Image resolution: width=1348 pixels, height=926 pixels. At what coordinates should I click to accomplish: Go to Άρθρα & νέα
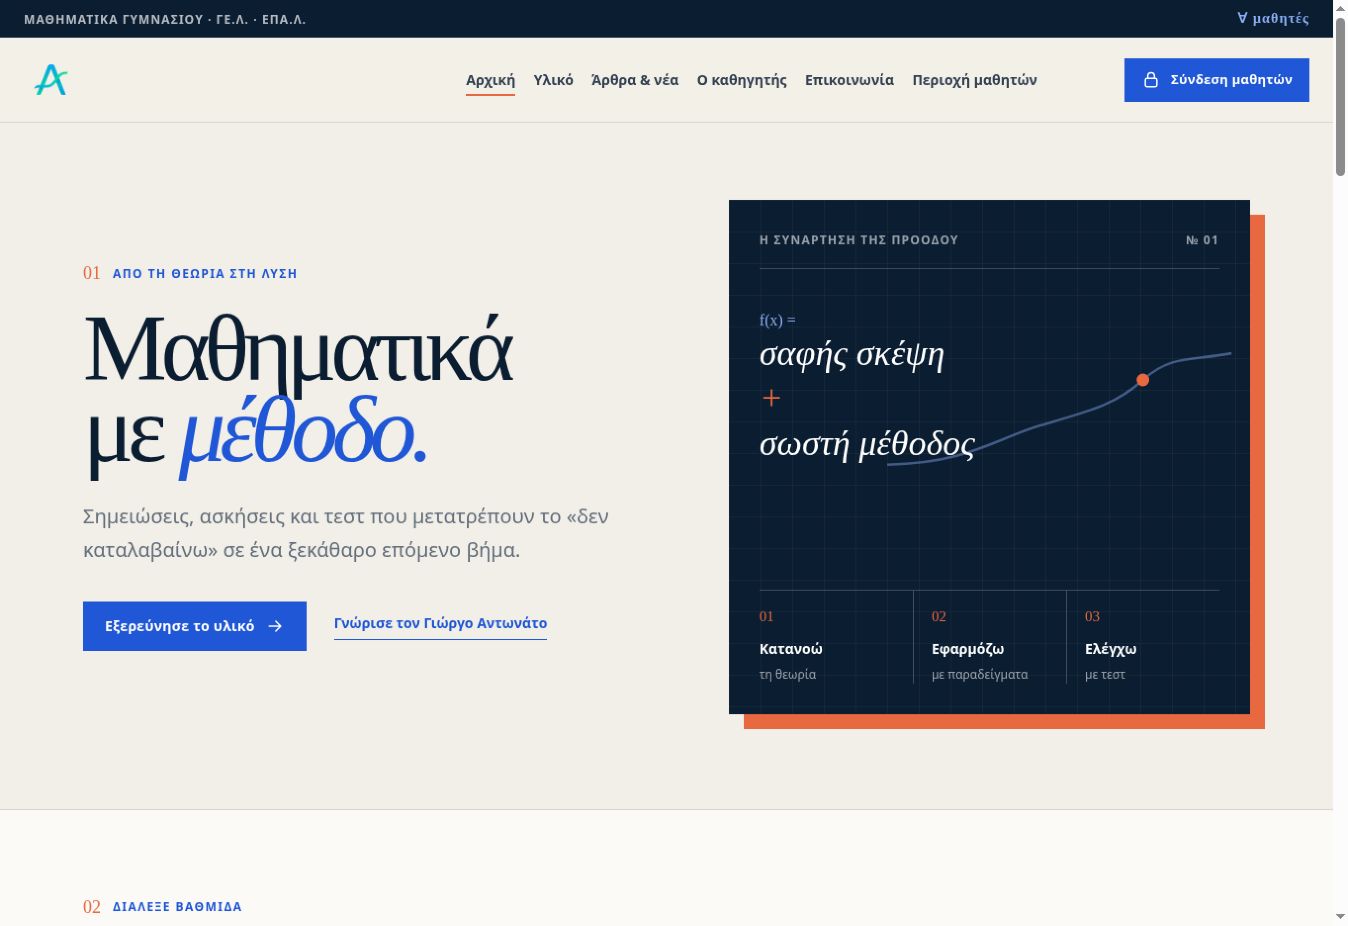(635, 80)
